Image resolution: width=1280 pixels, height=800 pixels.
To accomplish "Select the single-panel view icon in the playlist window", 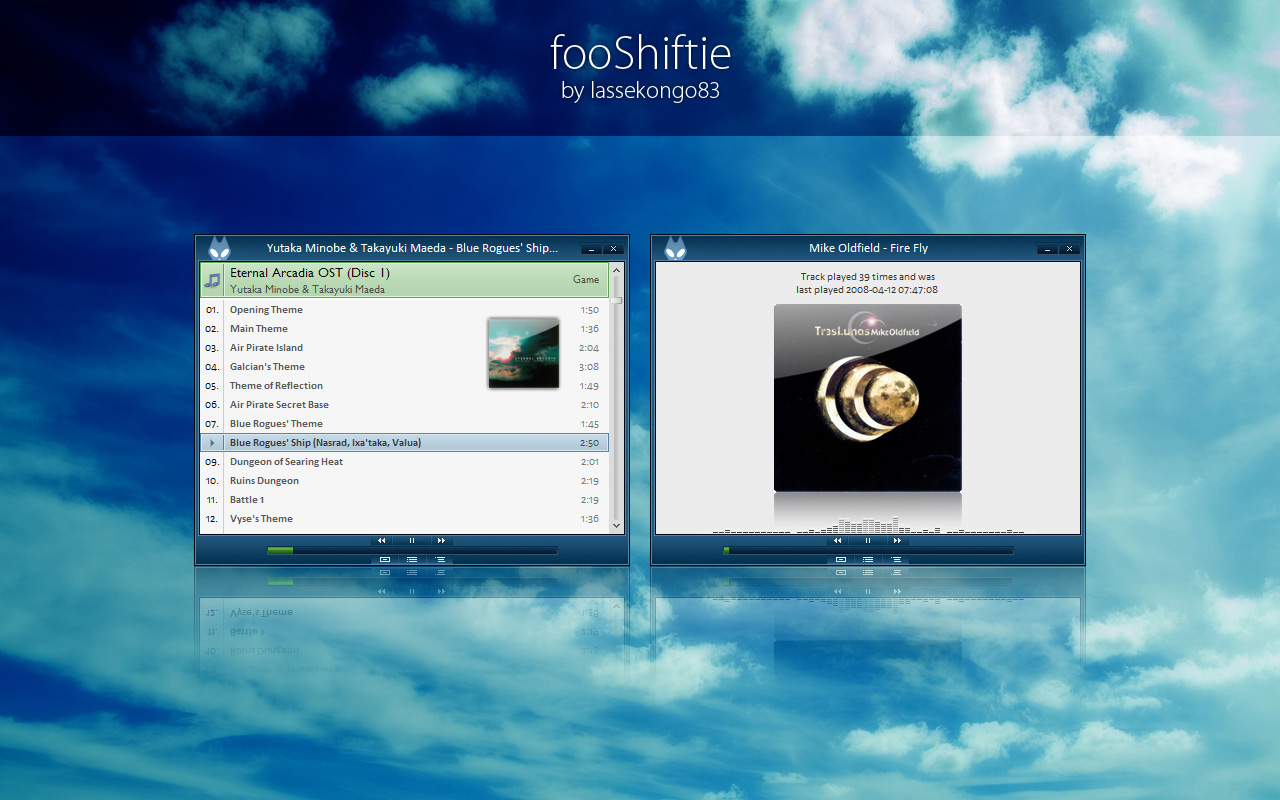I will [x=384, y=559].
